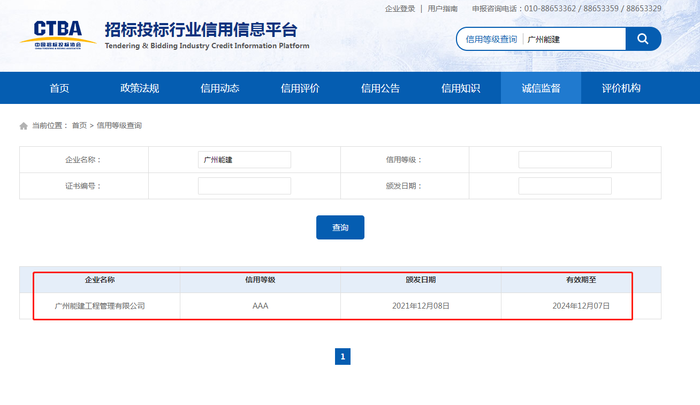
Task: Click the home icon in breadcrumb
Action: (x=24, y=126)
